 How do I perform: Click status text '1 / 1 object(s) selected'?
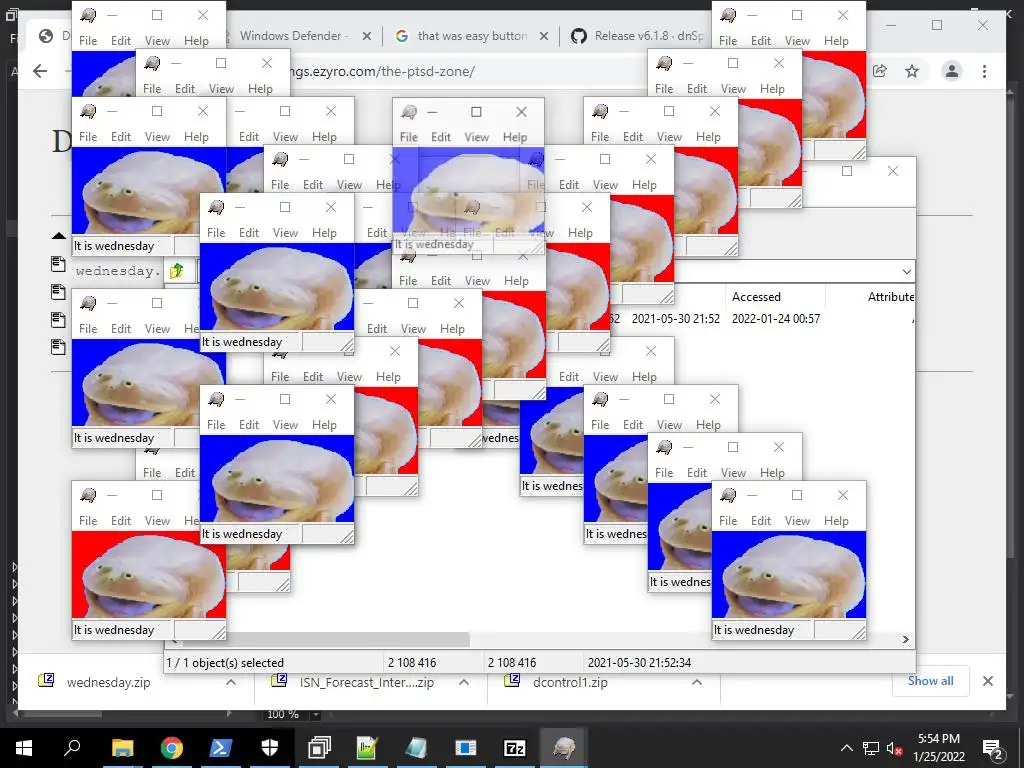(x=225, y=662)
